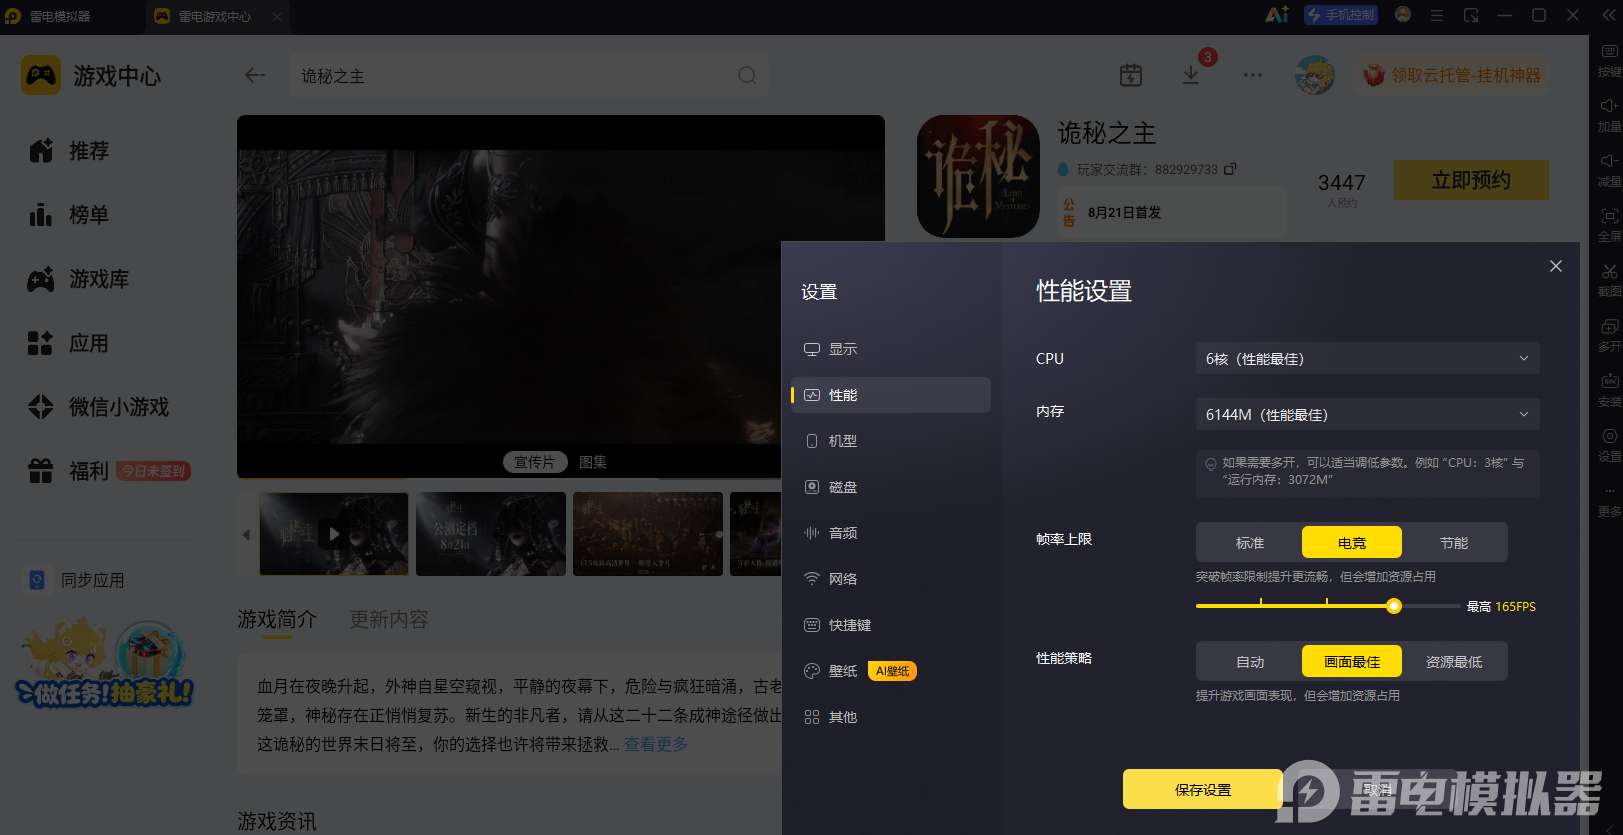Click the 立即预约 button

click(1471, 180)
